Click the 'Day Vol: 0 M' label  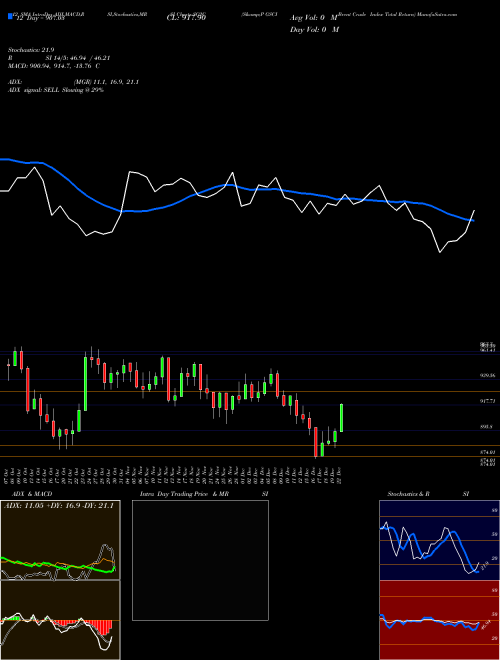tap(314, 29)
